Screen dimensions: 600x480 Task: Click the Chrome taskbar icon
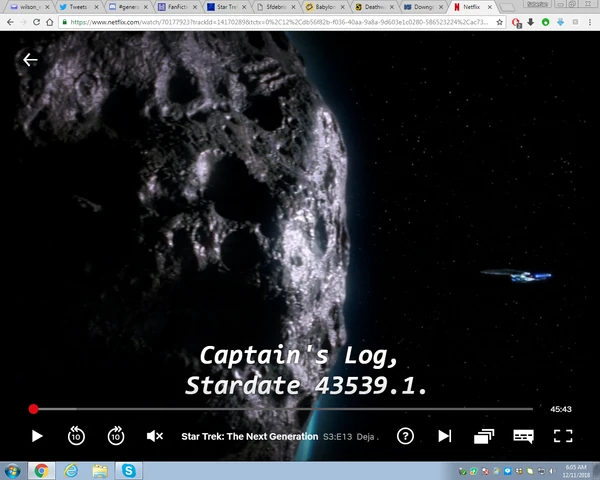pyautogui.click(x=41, y=471)
